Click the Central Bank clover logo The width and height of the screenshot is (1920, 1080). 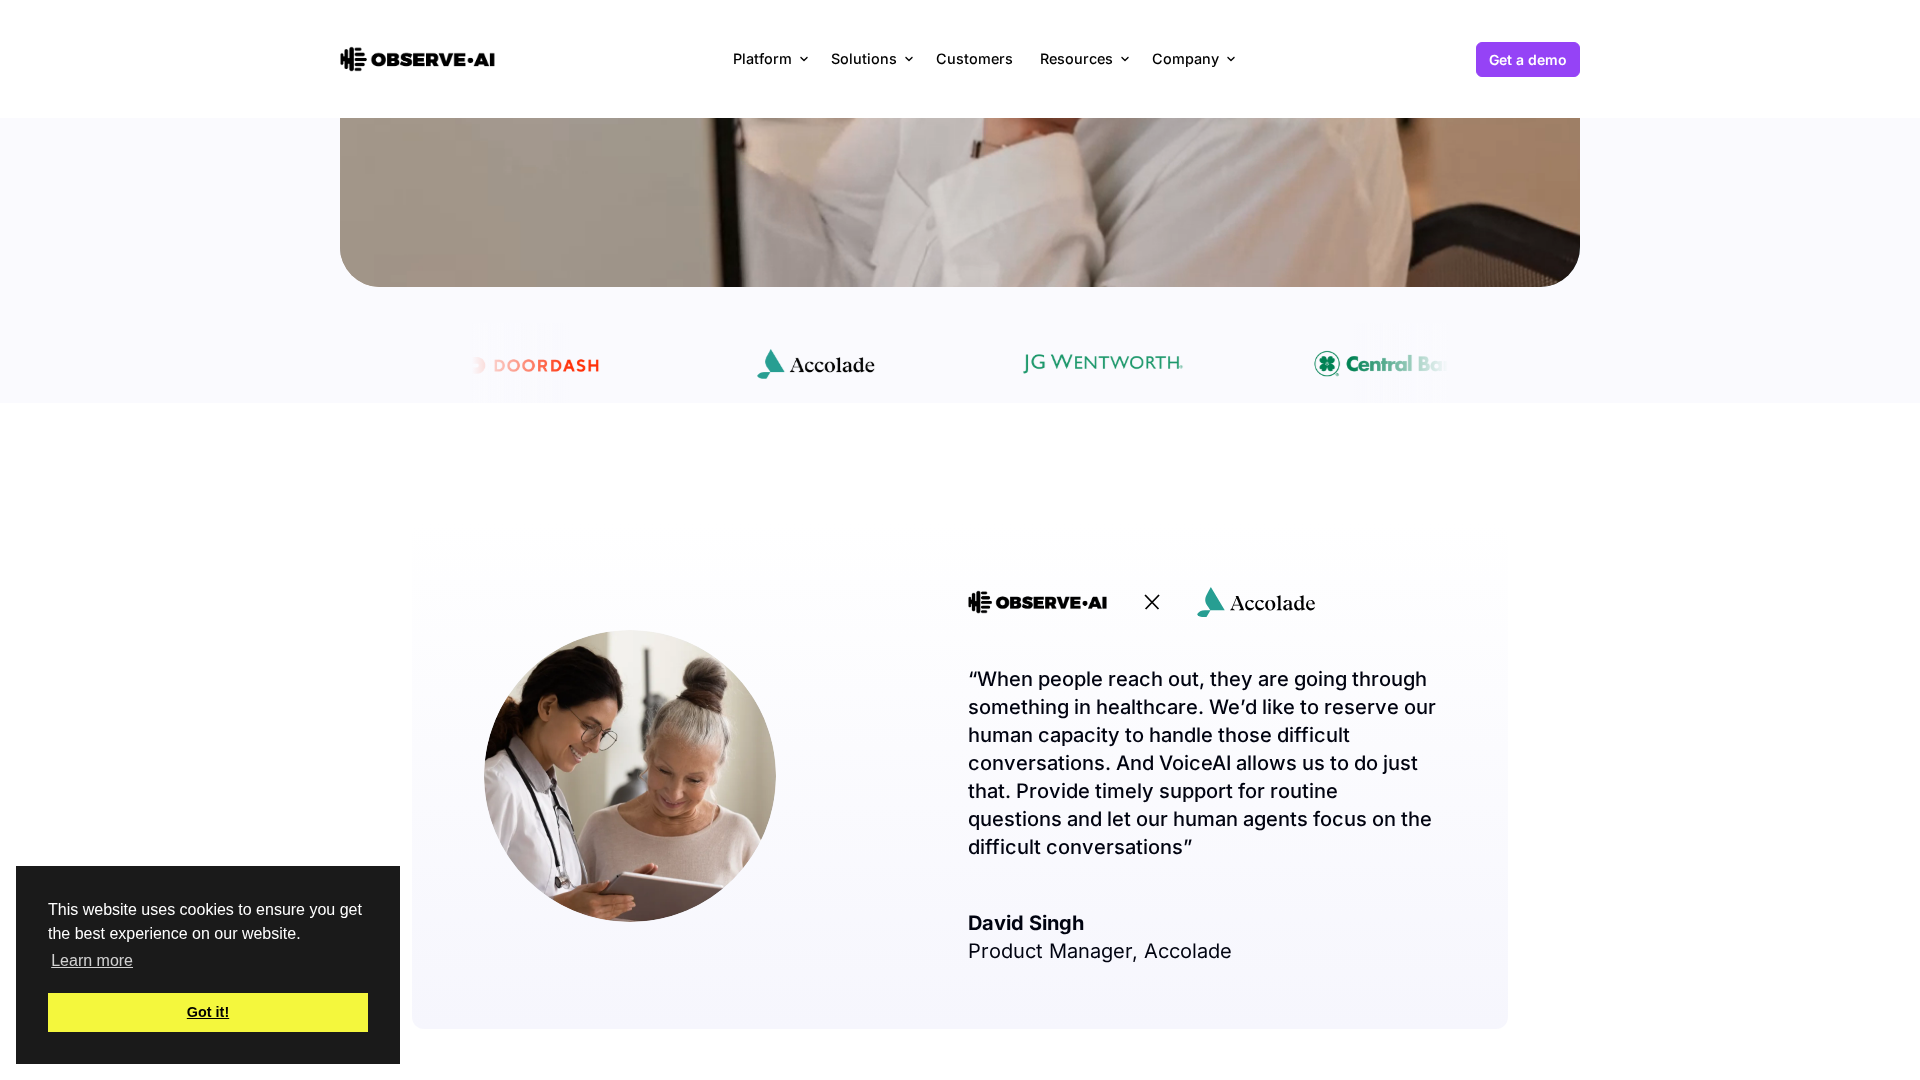[1381, 364]
